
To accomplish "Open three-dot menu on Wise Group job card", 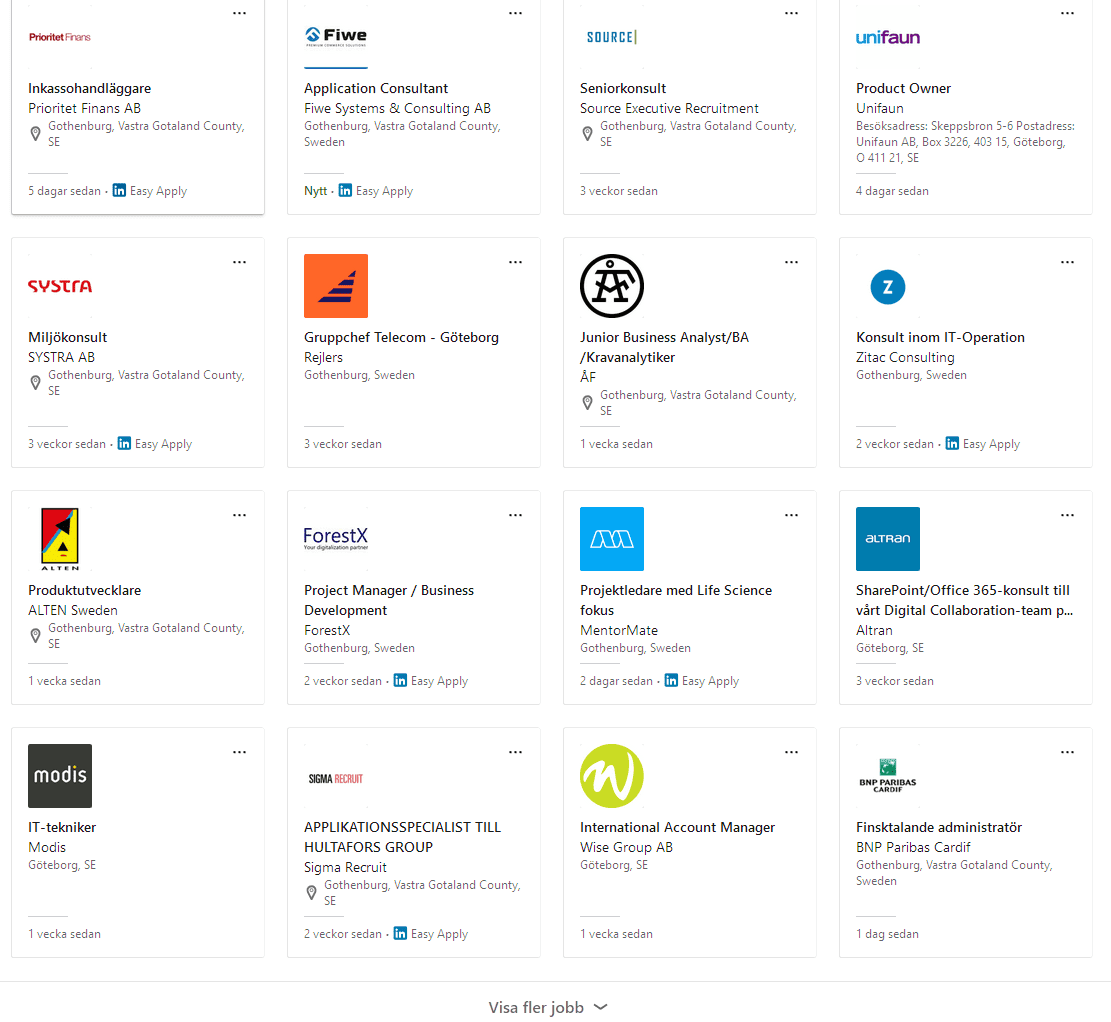I will point(791,752).
